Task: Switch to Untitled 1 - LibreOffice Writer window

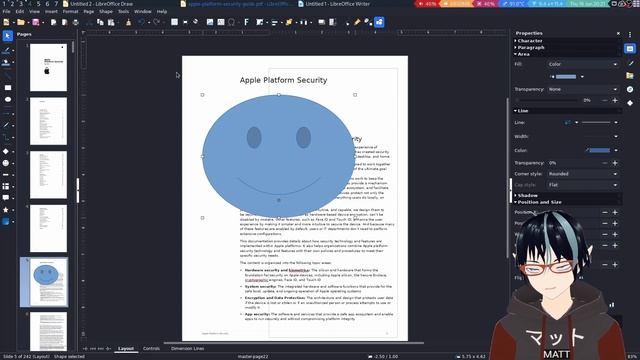Action: click(x=334, y=4)
